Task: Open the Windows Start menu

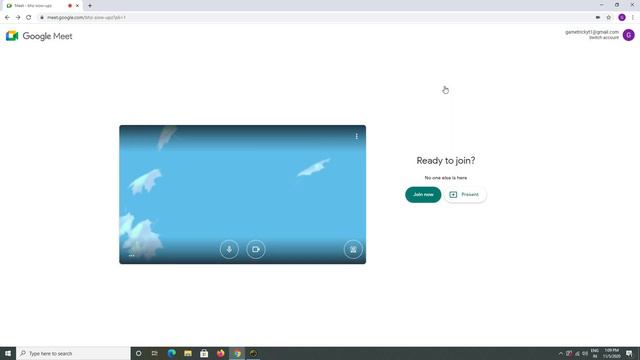Action: (x=8, y=353)
